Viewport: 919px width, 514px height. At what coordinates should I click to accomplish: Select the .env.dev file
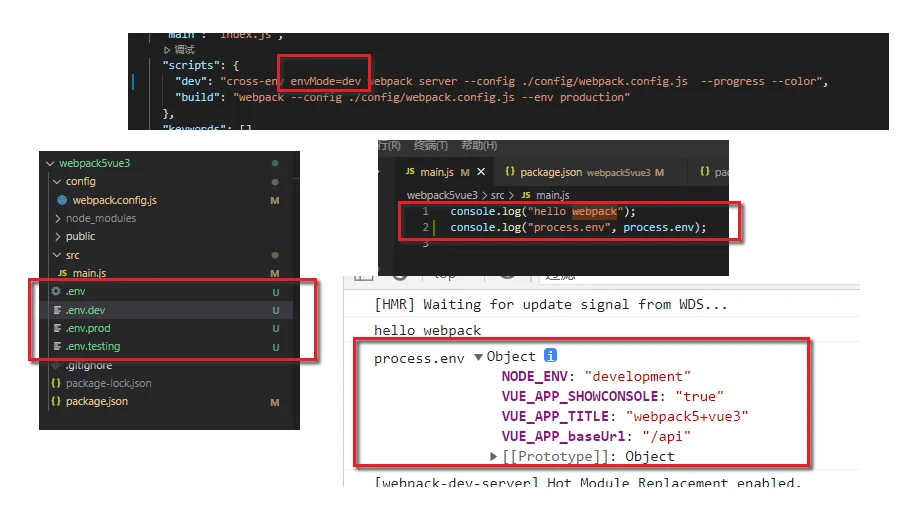(85, 310)
